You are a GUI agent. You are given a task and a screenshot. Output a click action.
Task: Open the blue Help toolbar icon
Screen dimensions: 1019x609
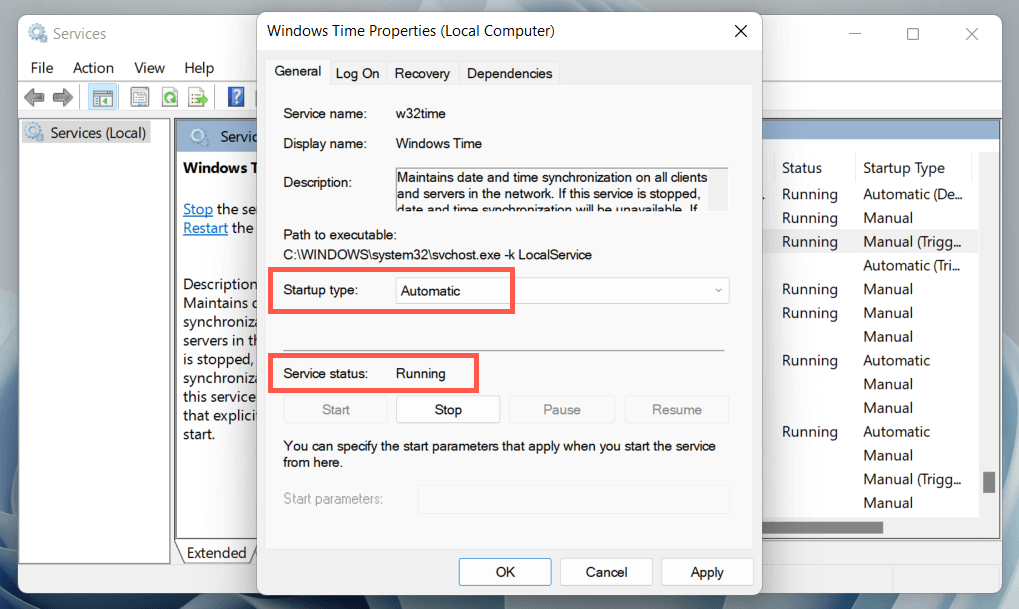236,97
